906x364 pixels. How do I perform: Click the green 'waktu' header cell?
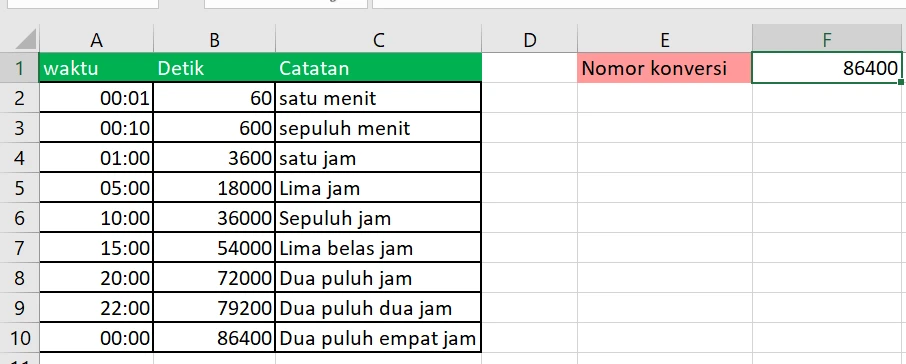[96, 68]
